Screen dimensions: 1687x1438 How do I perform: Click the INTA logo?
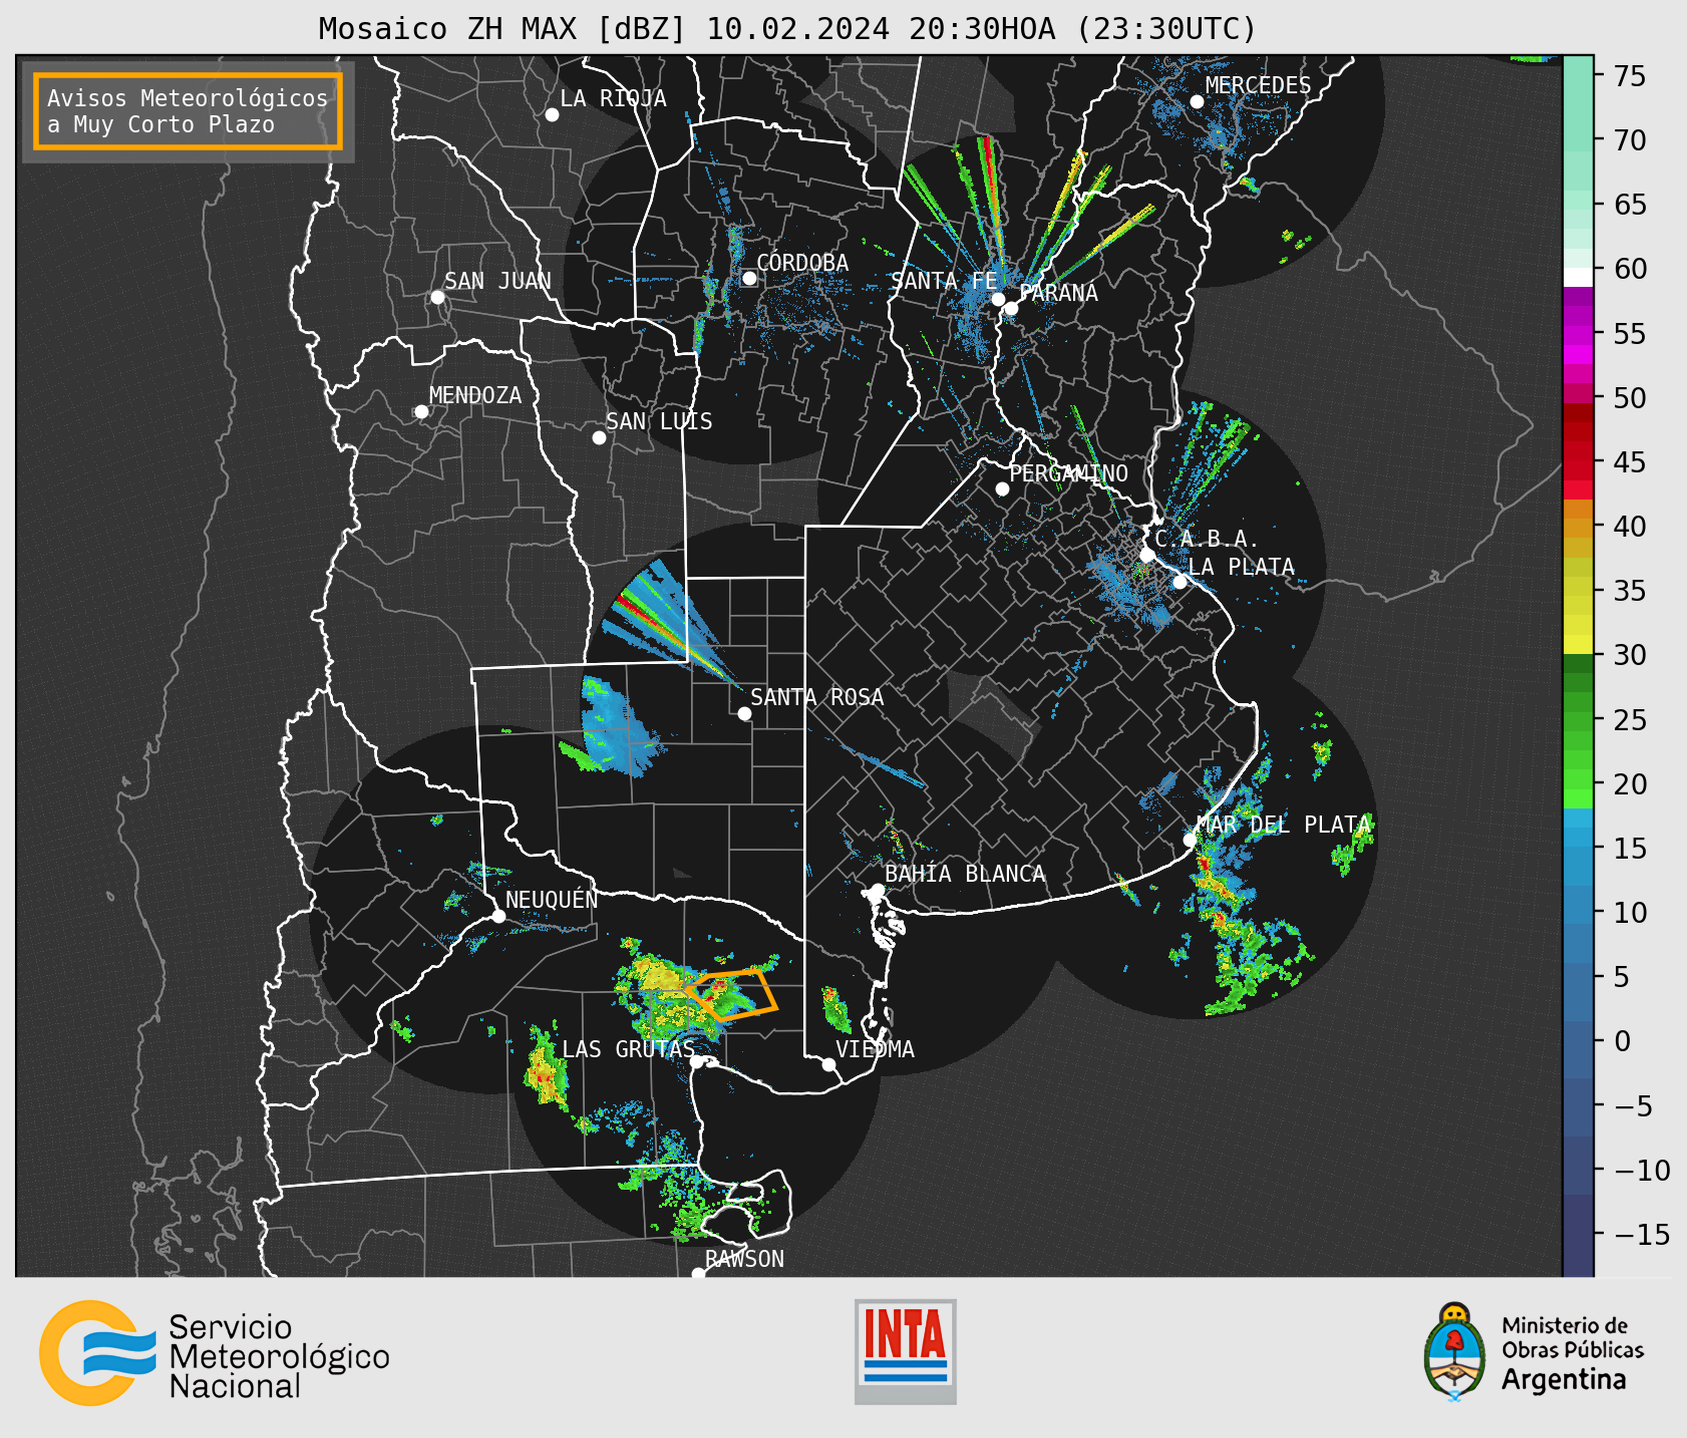[905, 1351]
